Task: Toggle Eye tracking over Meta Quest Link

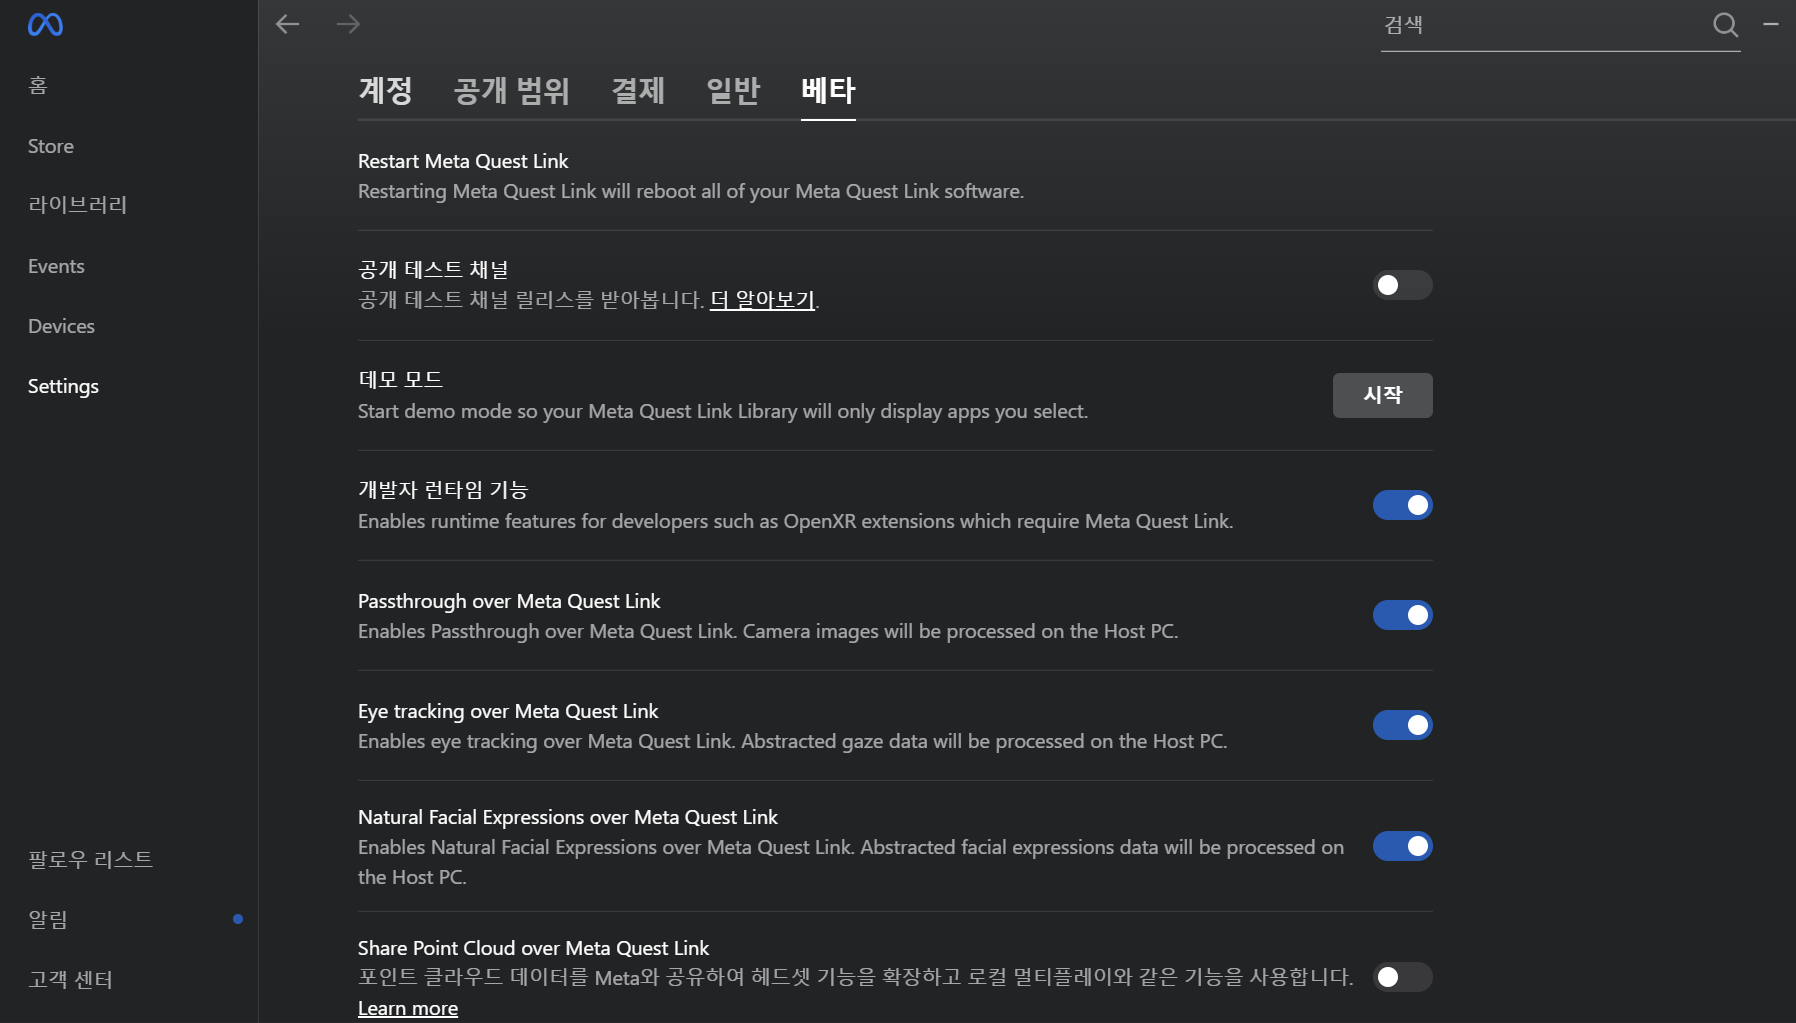Action: tap(1402, 725)
